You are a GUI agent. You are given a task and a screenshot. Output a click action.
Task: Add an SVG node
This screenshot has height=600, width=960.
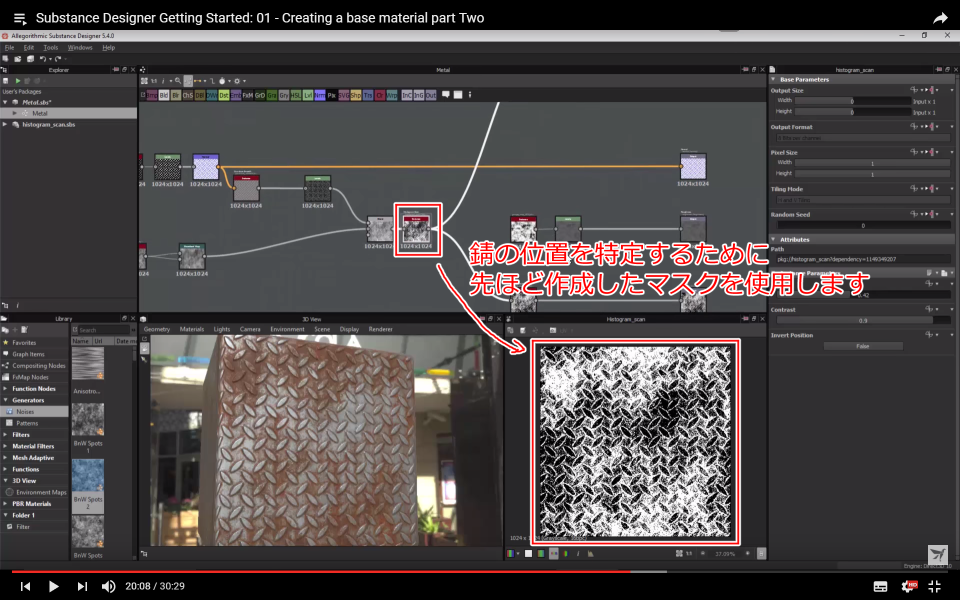click(343, 95)
